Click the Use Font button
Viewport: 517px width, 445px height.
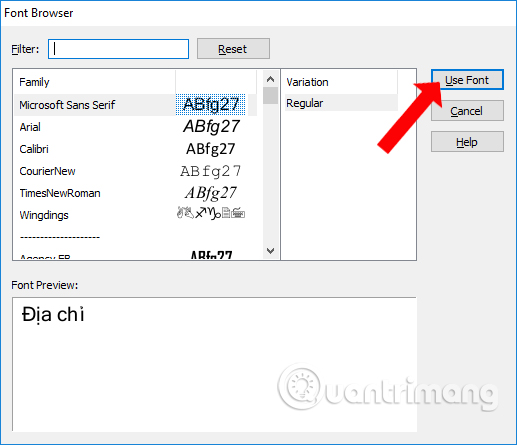(467, 80)
